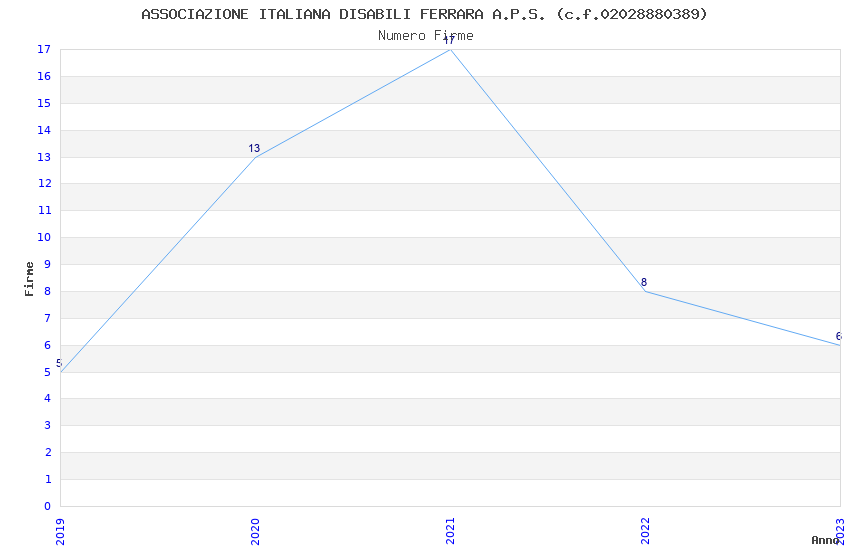Click the y-axis value 1

coord(48,479)
